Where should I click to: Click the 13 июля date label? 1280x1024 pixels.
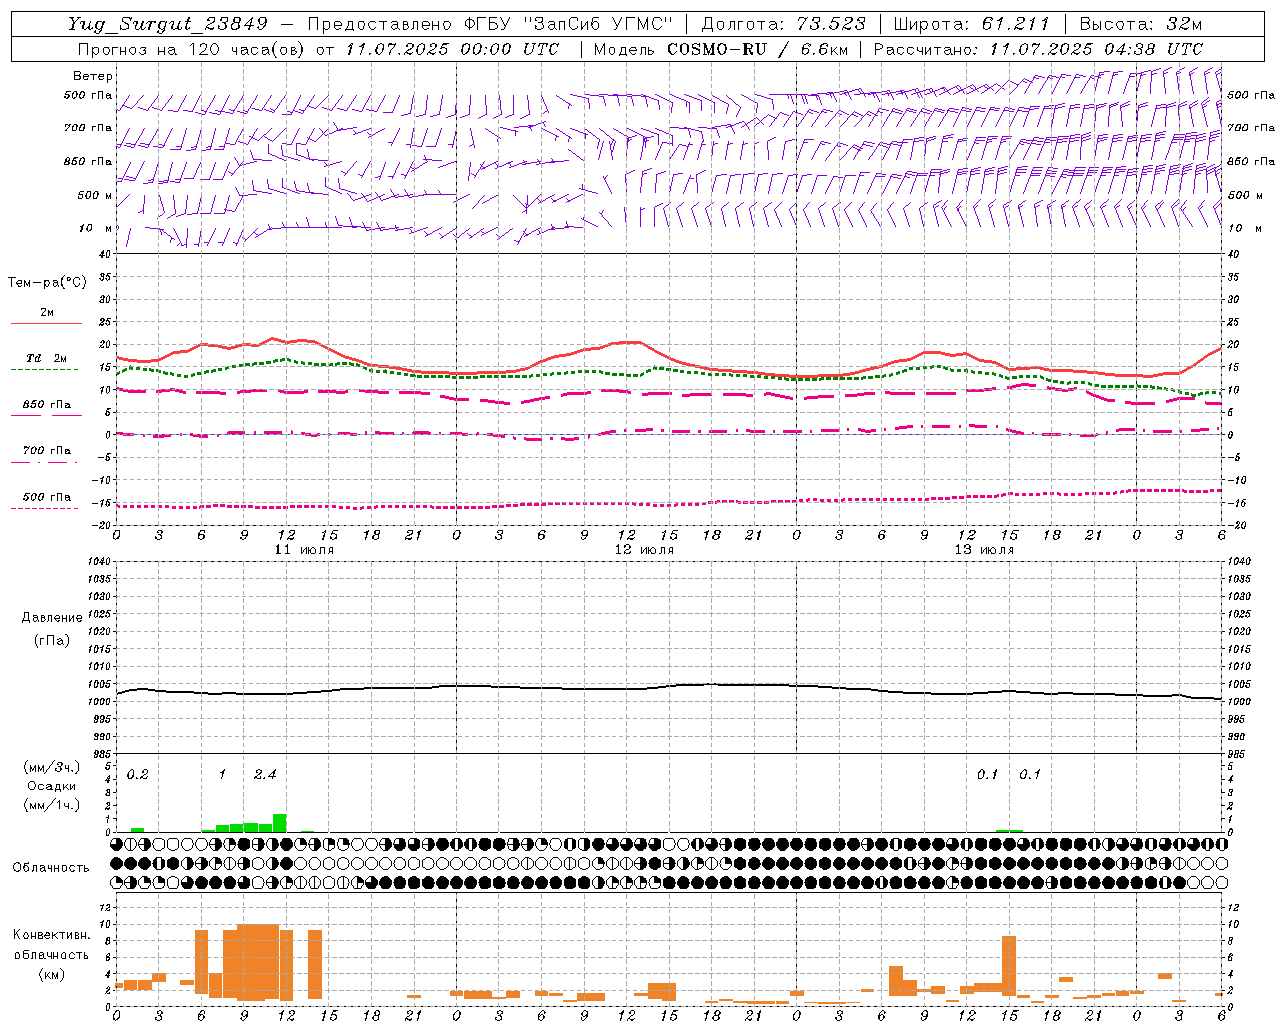point(984,550)
